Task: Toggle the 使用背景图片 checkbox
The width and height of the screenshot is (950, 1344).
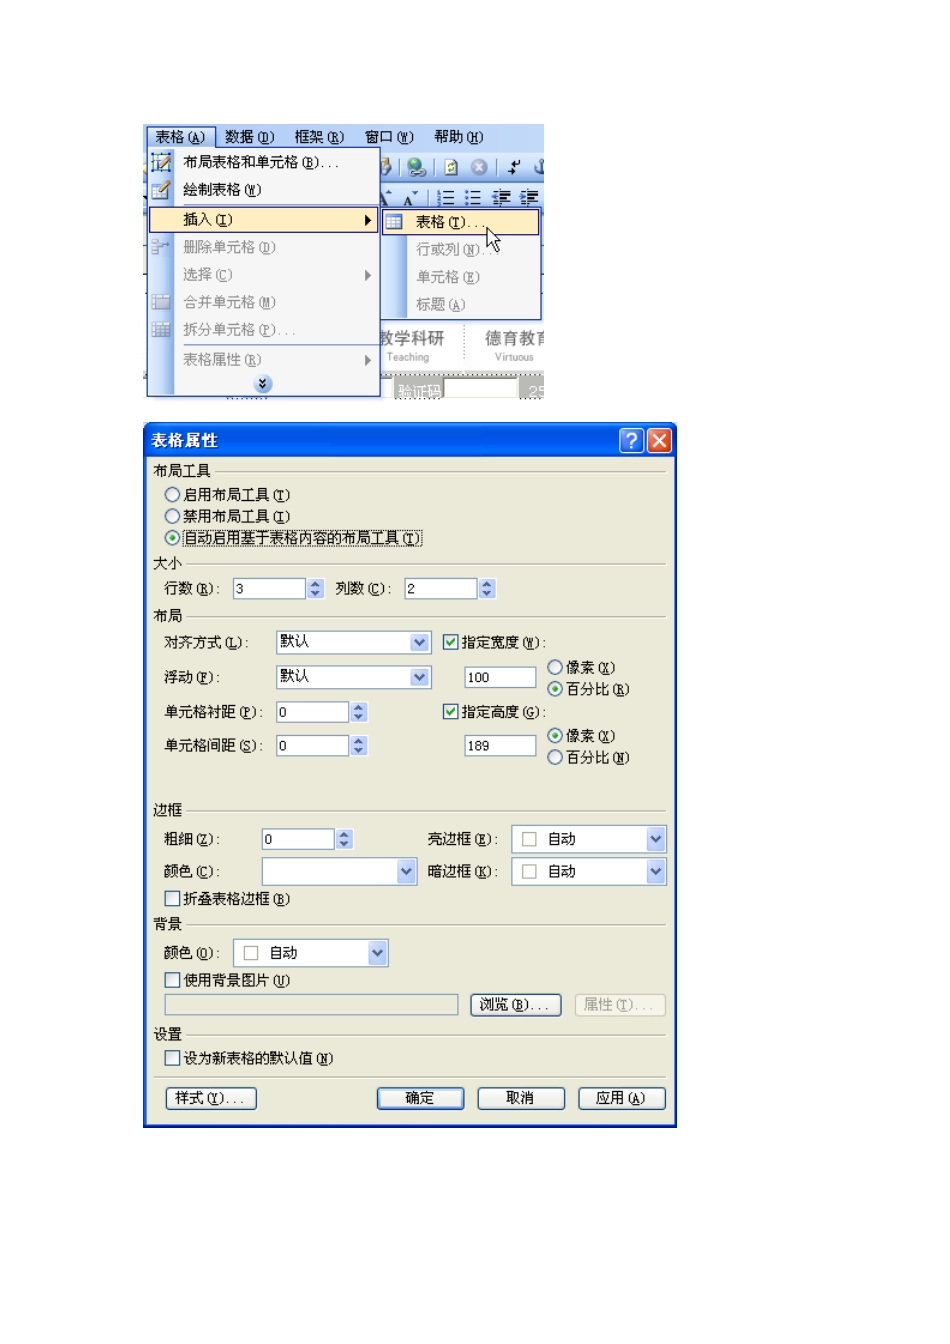Action: tap(172, 981)
